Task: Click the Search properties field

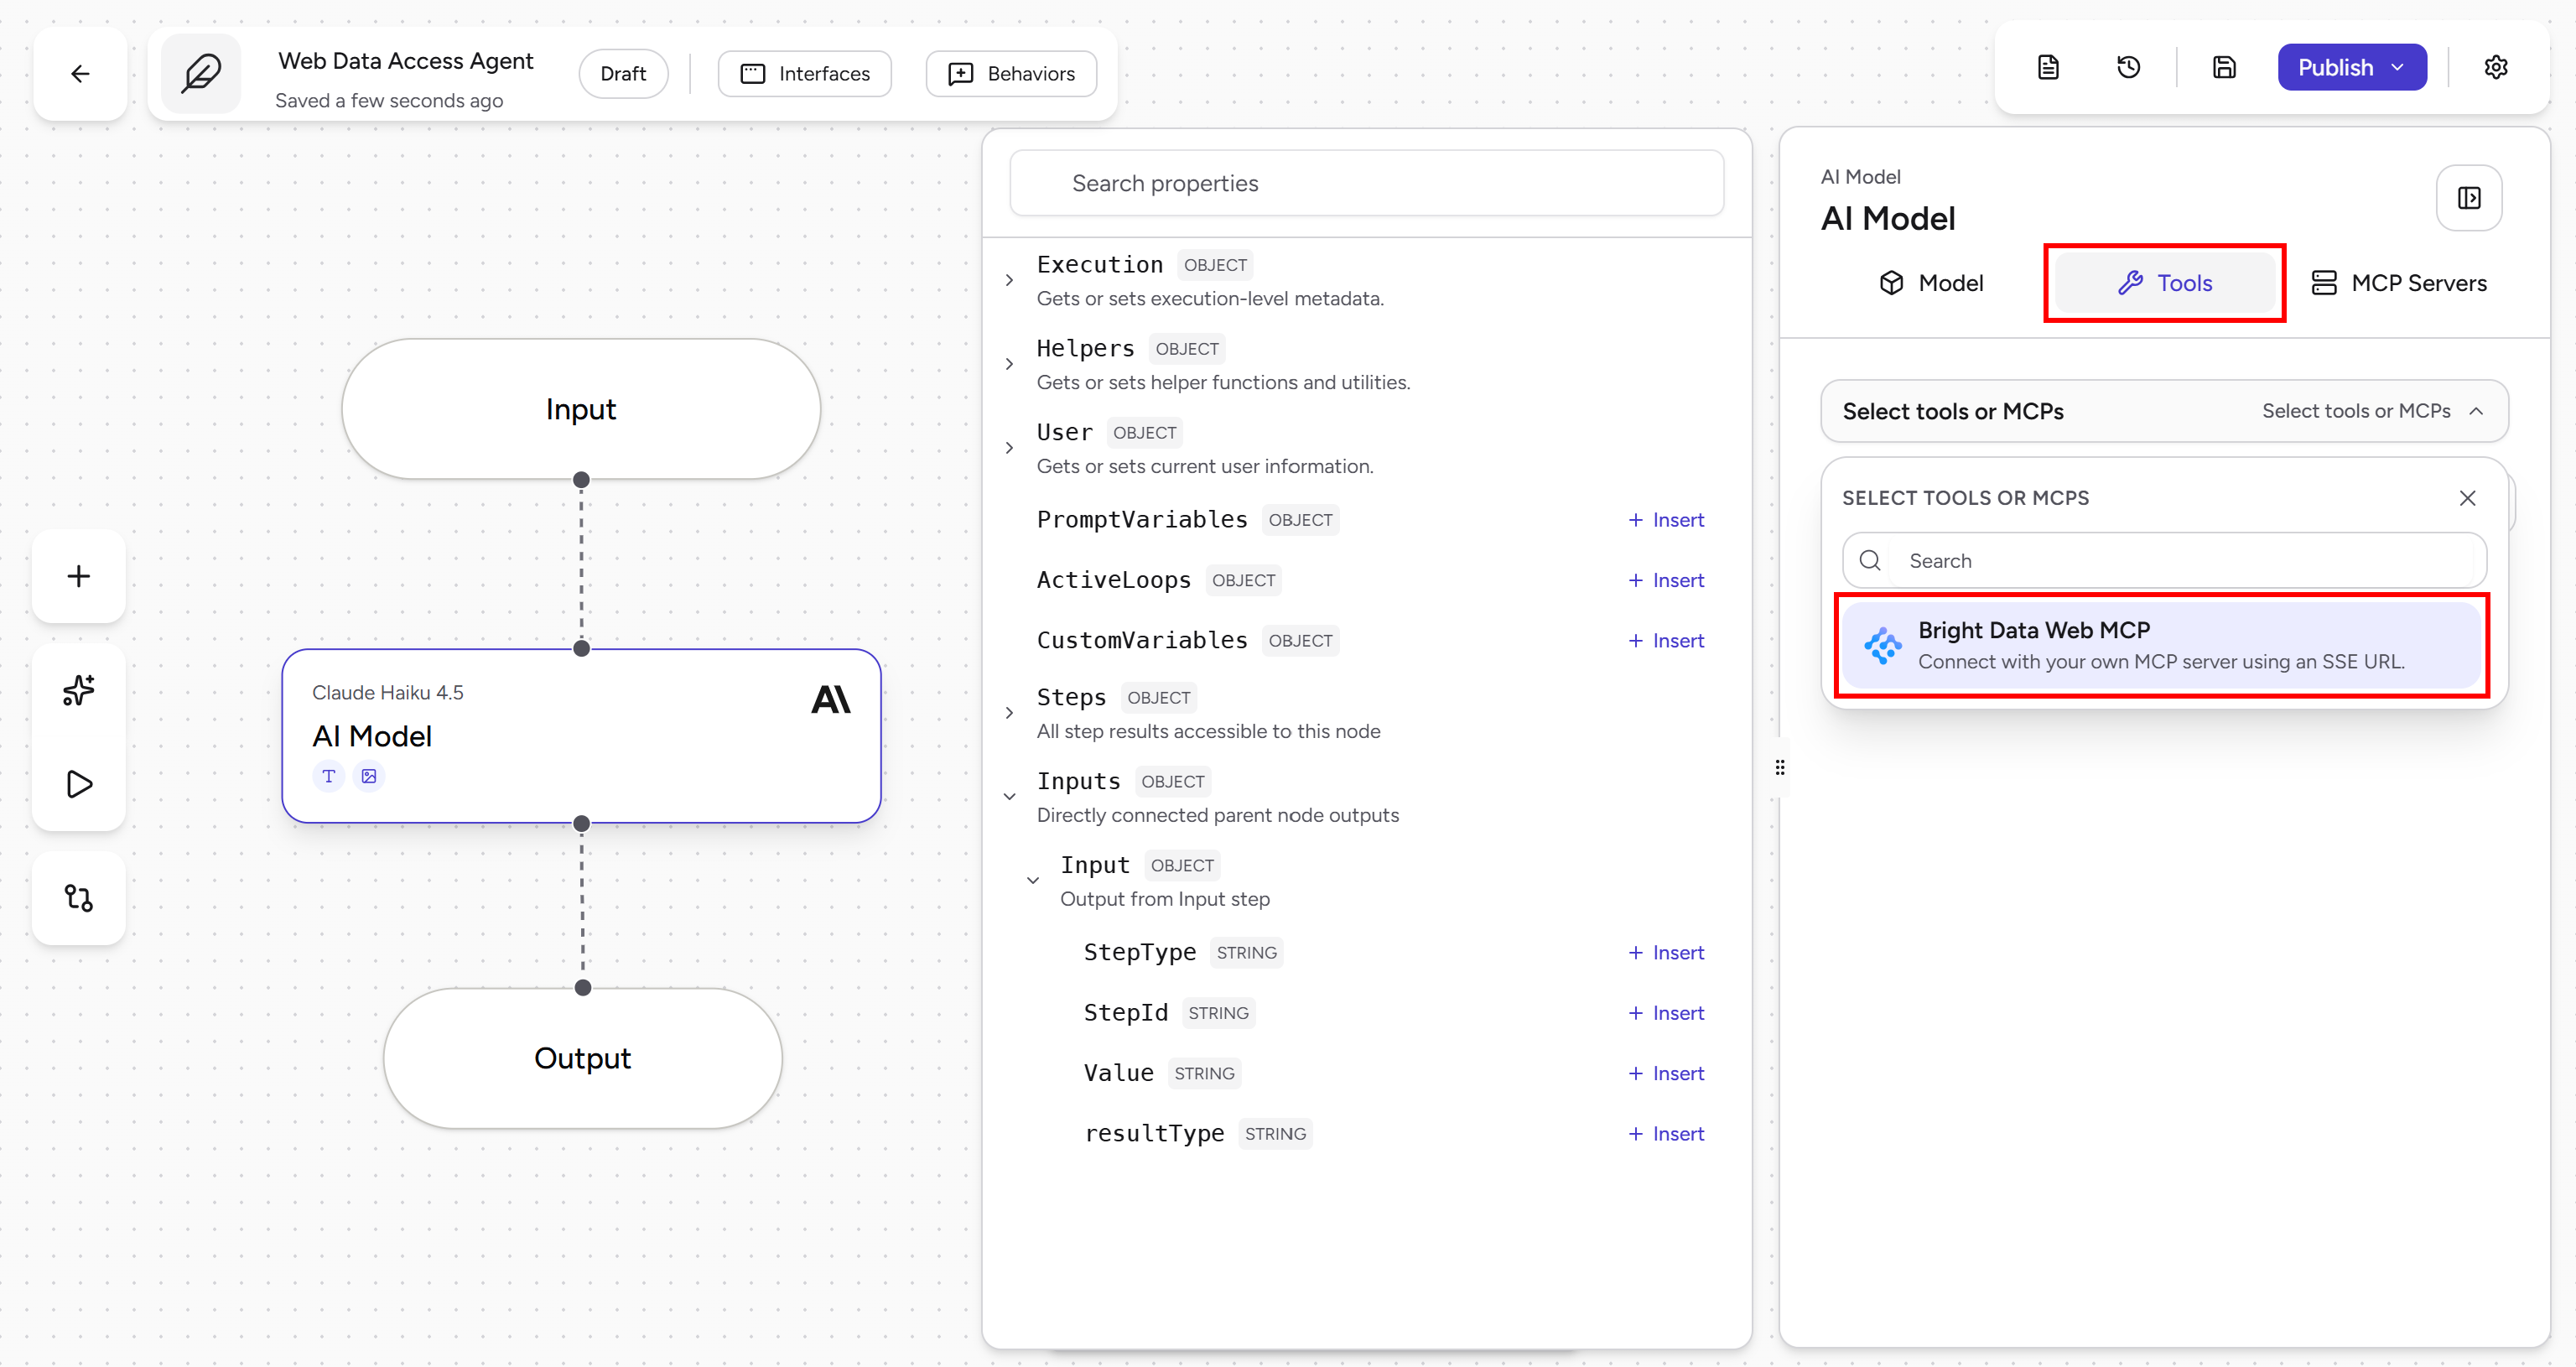Action: click(x=1366, y=183)
